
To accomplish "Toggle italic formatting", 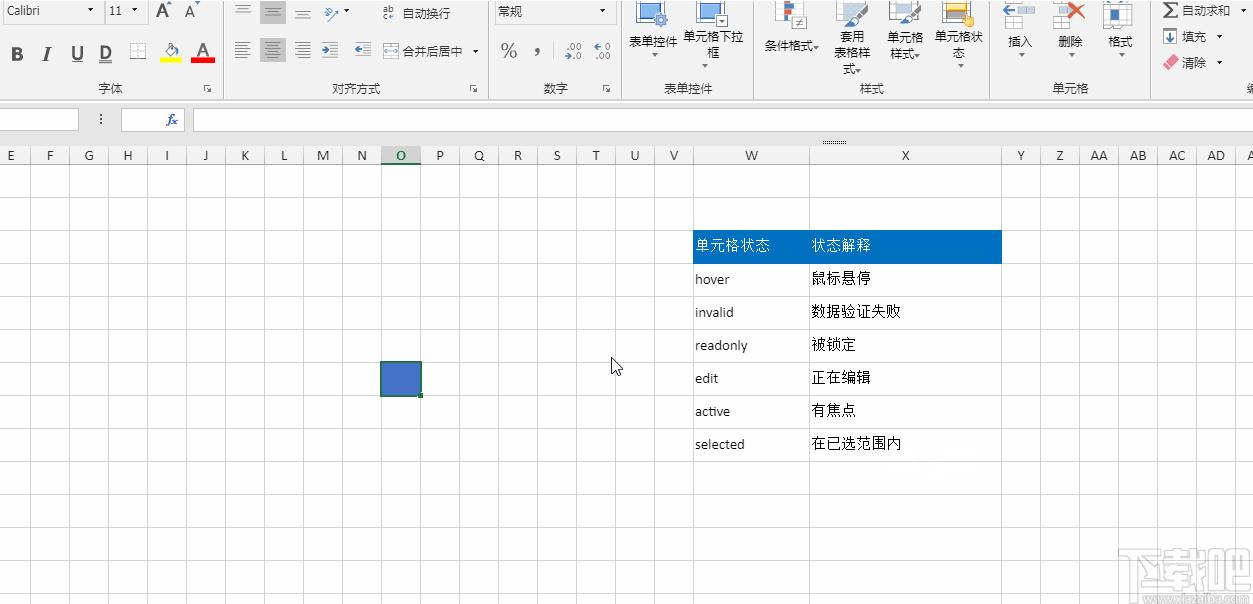I will point(46,54).
